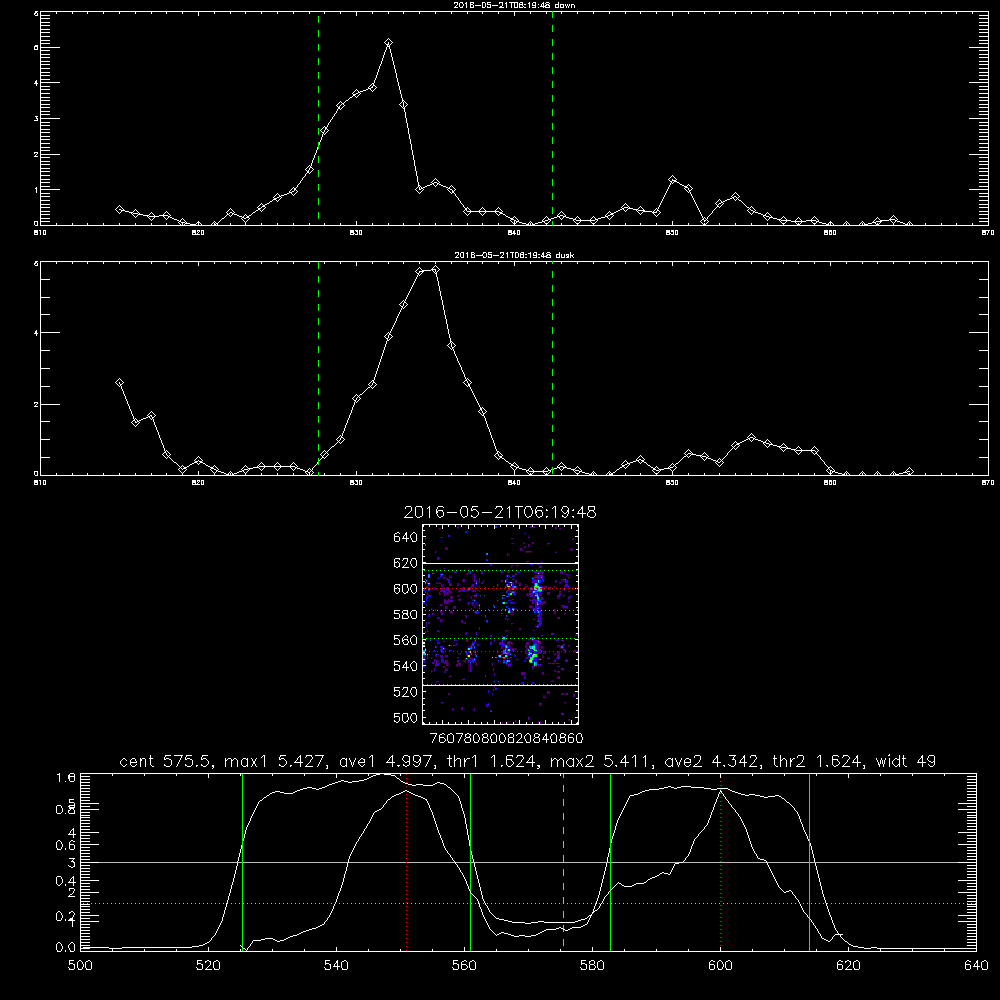Screen dimensions: 1000x1000
Task: Open the central heatmap image
Action: (x=500, y=624)
